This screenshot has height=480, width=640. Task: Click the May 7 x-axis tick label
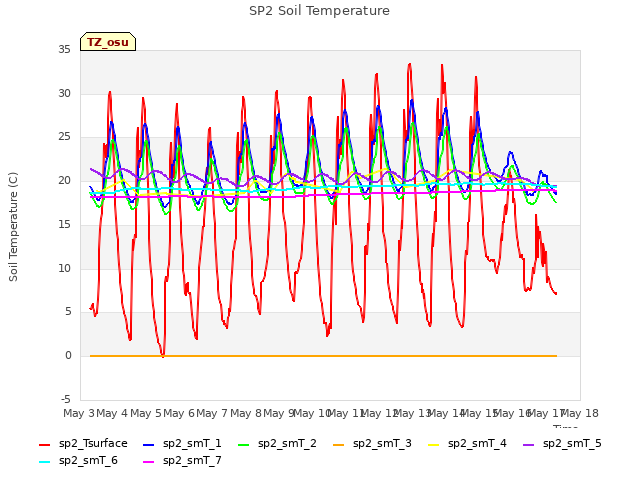[212, 413]
